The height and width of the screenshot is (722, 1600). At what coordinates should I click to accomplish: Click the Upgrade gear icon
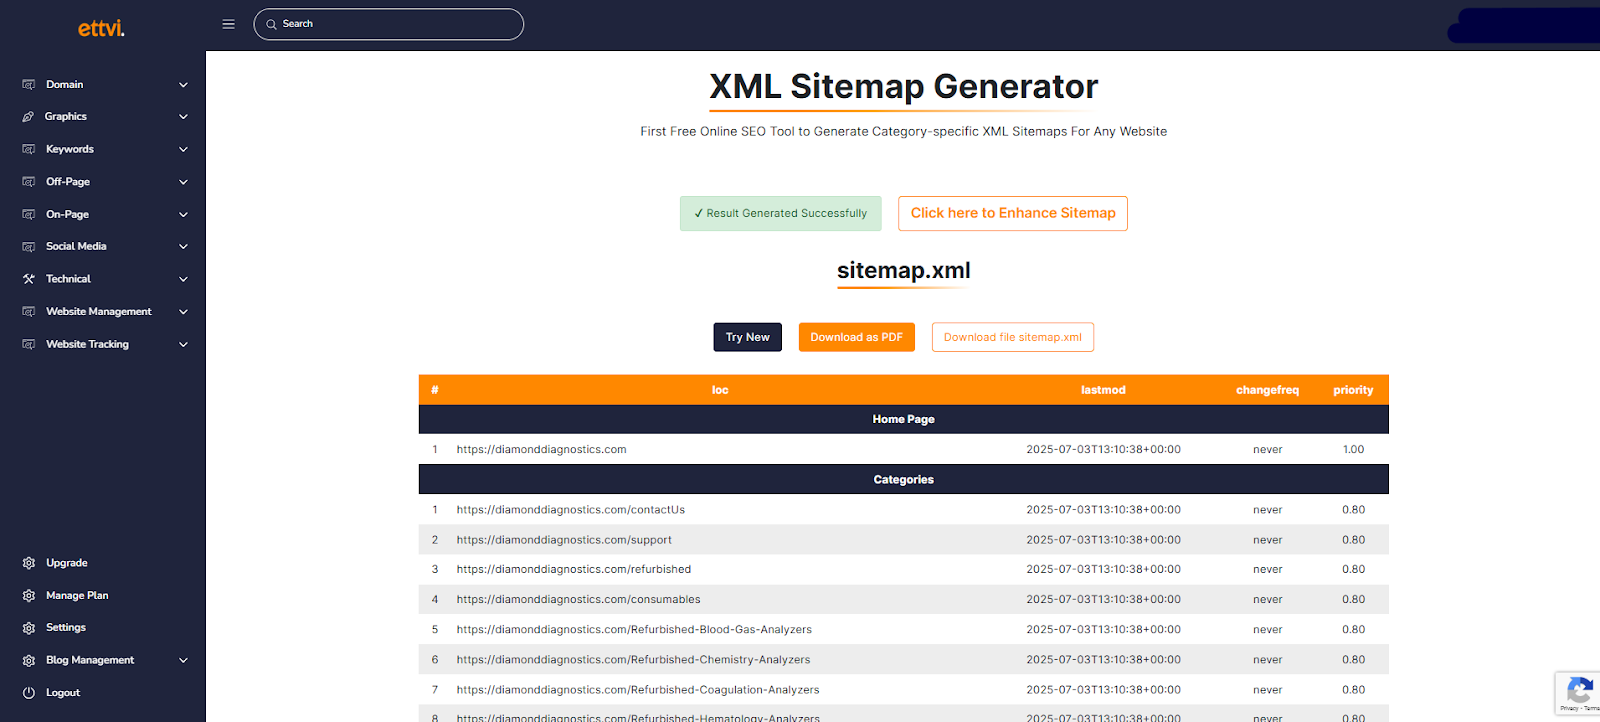point(29,563)
